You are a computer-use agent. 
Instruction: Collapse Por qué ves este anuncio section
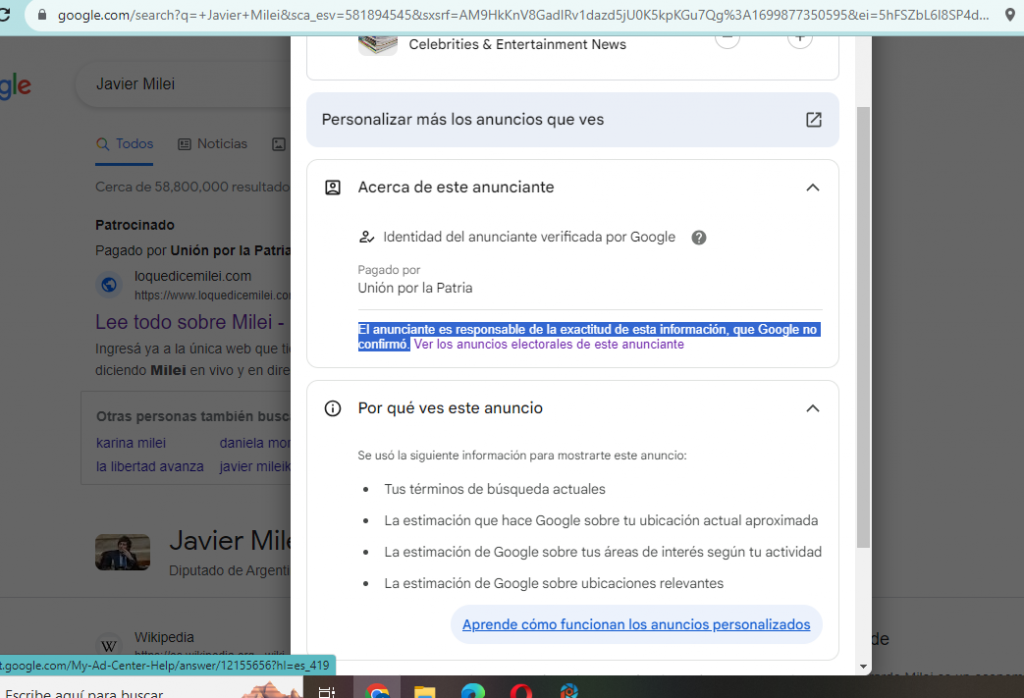(x=812, y=409)
